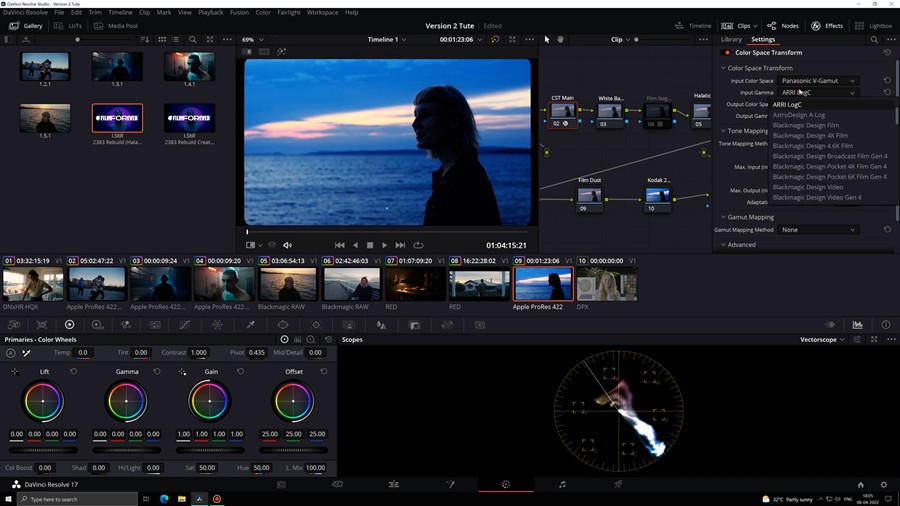Open the Vectorscope type dropdown

point(823,340)
